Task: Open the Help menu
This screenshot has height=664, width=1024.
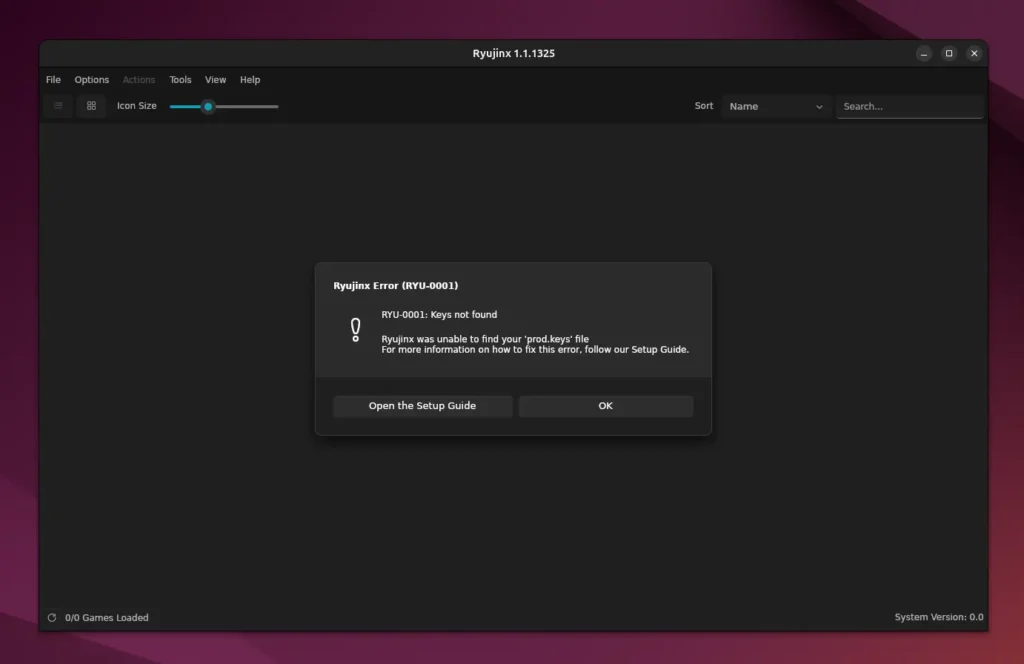Action: 250,80
